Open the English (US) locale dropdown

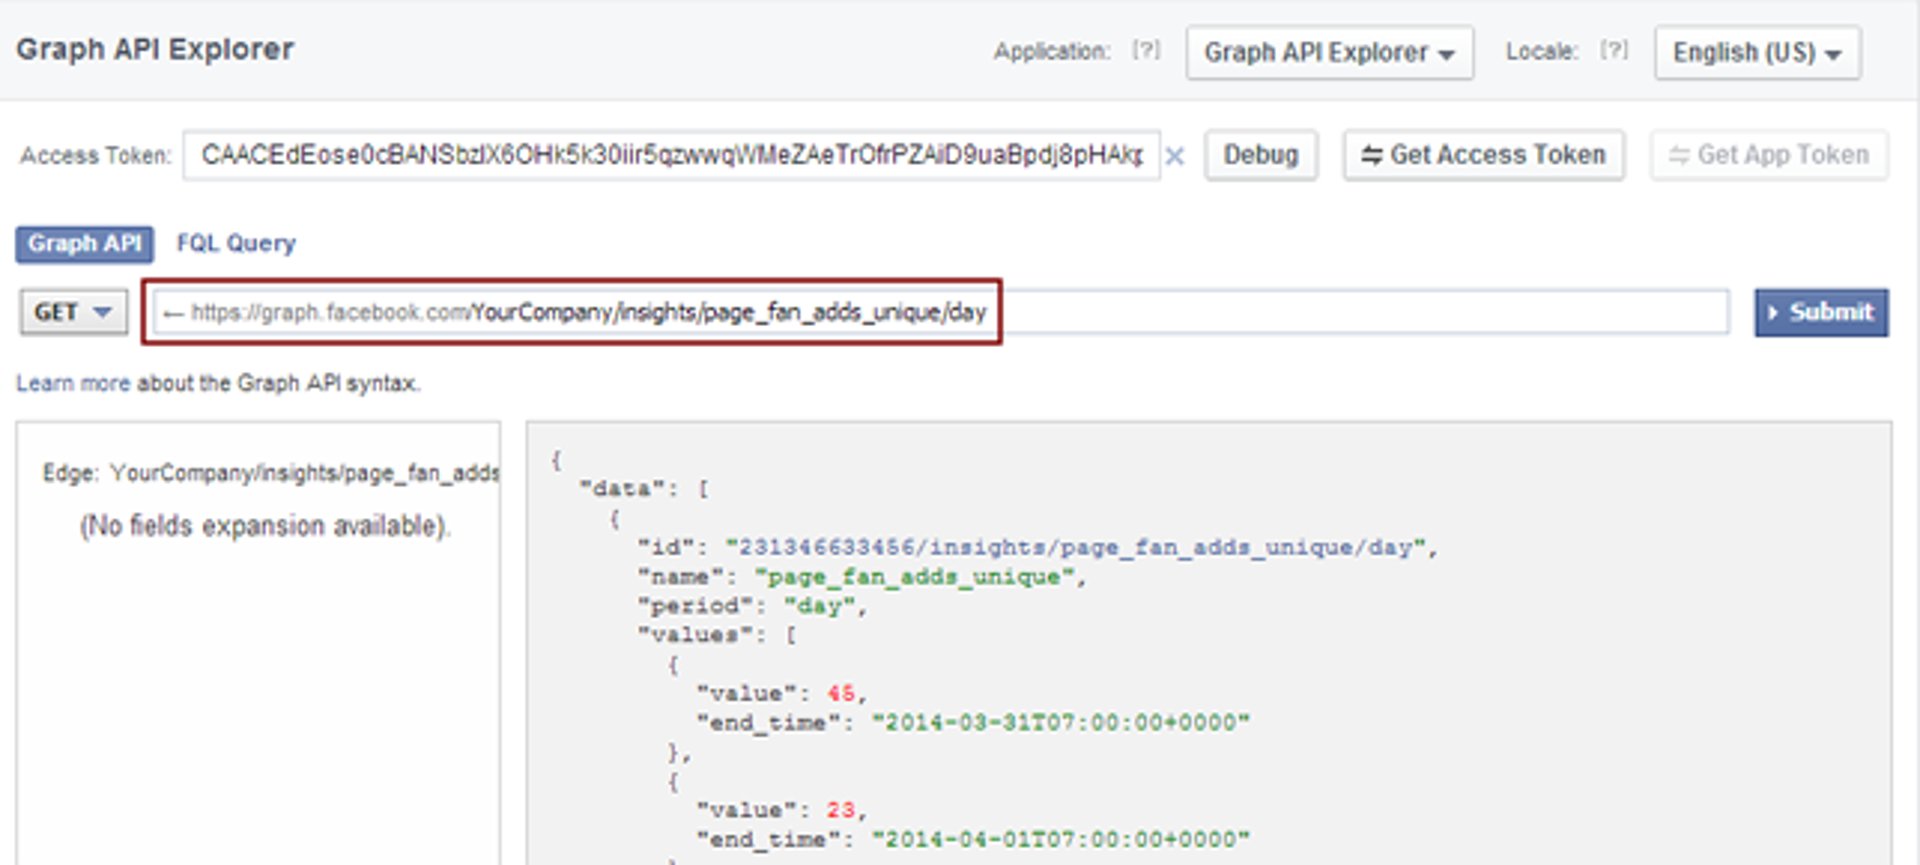click(x=1757, y=52)
